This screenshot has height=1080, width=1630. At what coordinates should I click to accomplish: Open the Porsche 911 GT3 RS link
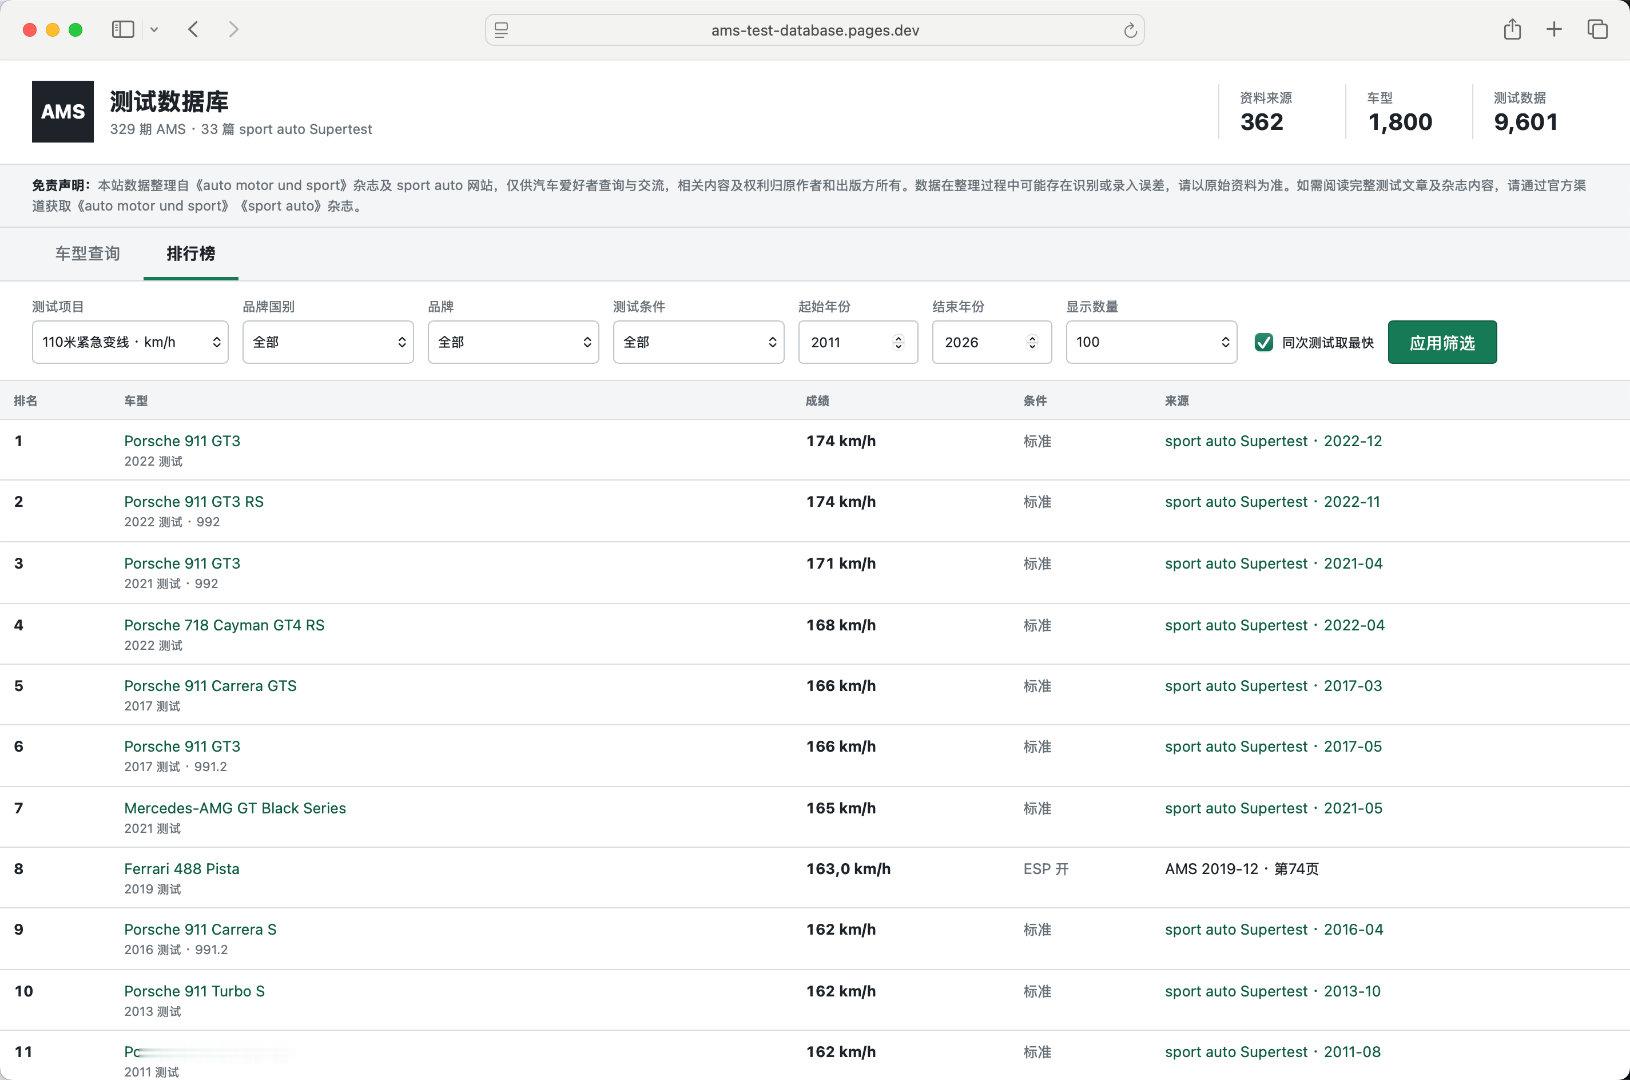click(194, 502)
